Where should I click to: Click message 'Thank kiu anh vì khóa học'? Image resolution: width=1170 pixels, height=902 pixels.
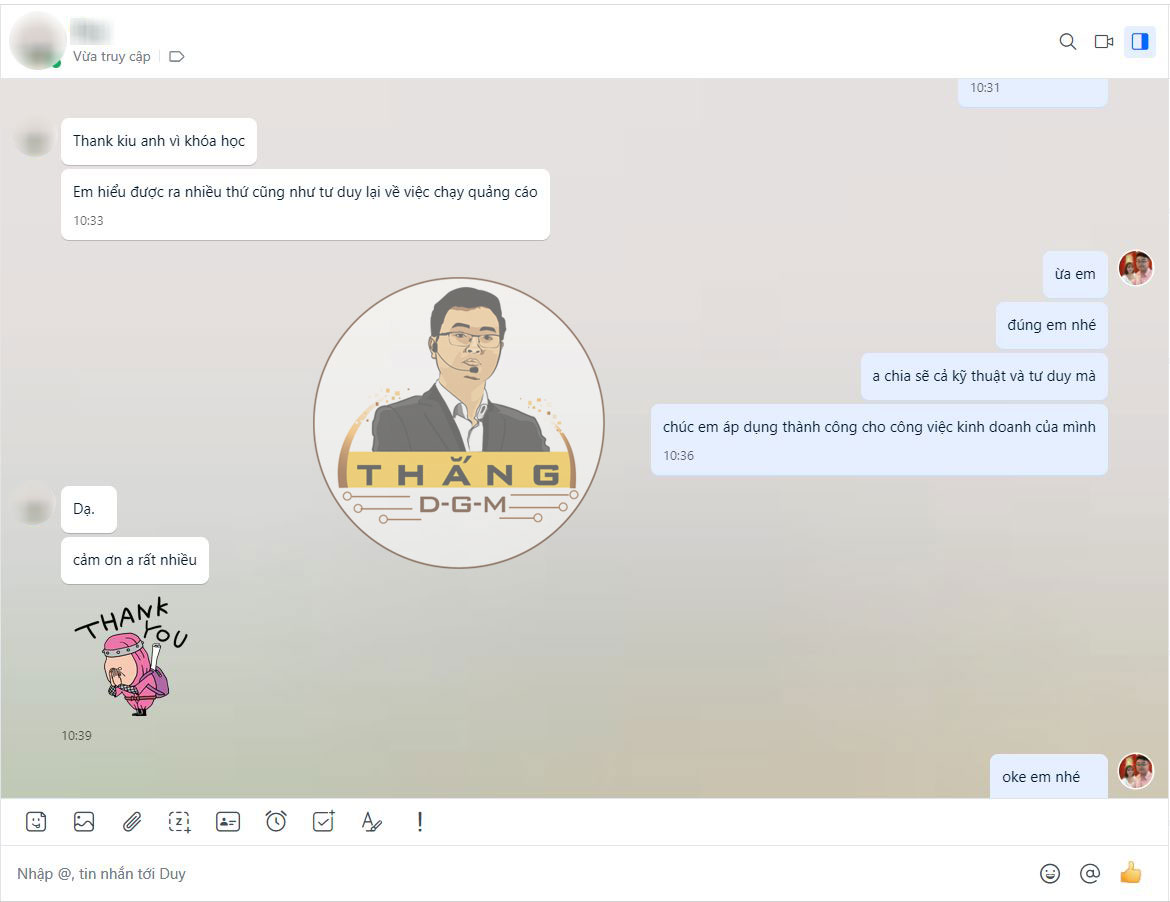[x=159, y=141]
